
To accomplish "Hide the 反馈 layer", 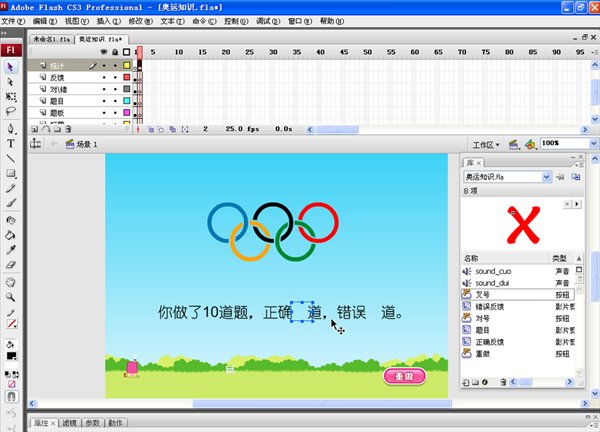I will (x=104, y=77).
